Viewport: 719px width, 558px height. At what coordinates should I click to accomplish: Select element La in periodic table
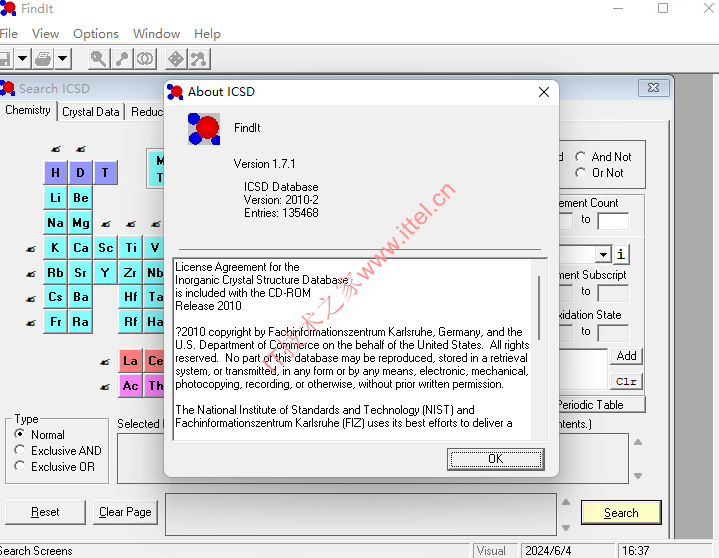point(130,361)
